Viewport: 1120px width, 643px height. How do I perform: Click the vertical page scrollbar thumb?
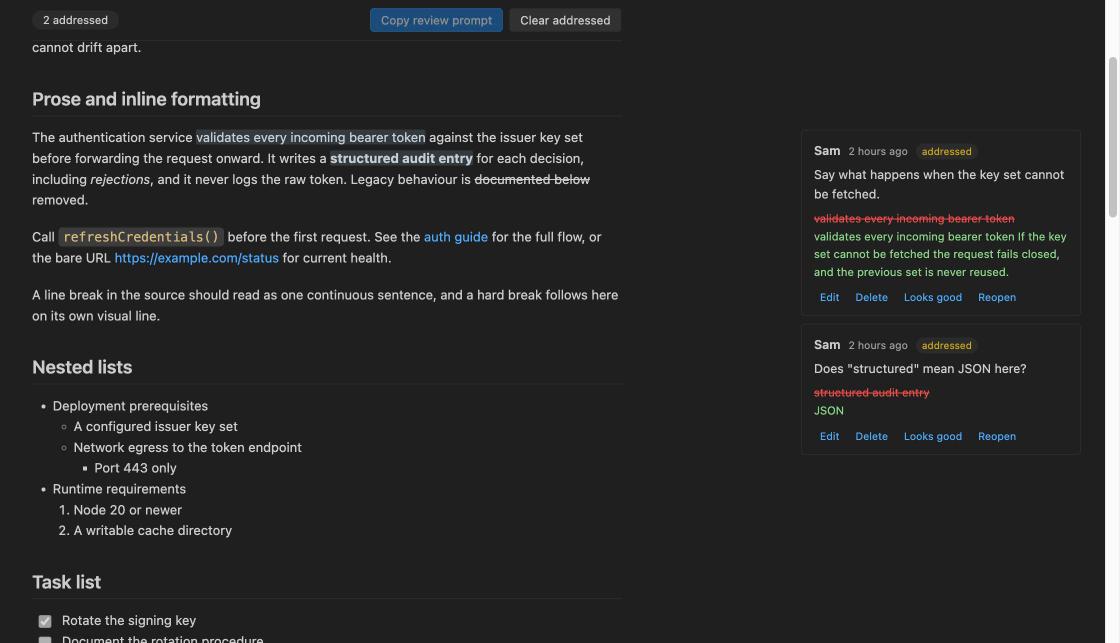click(x=1112, y=137)
